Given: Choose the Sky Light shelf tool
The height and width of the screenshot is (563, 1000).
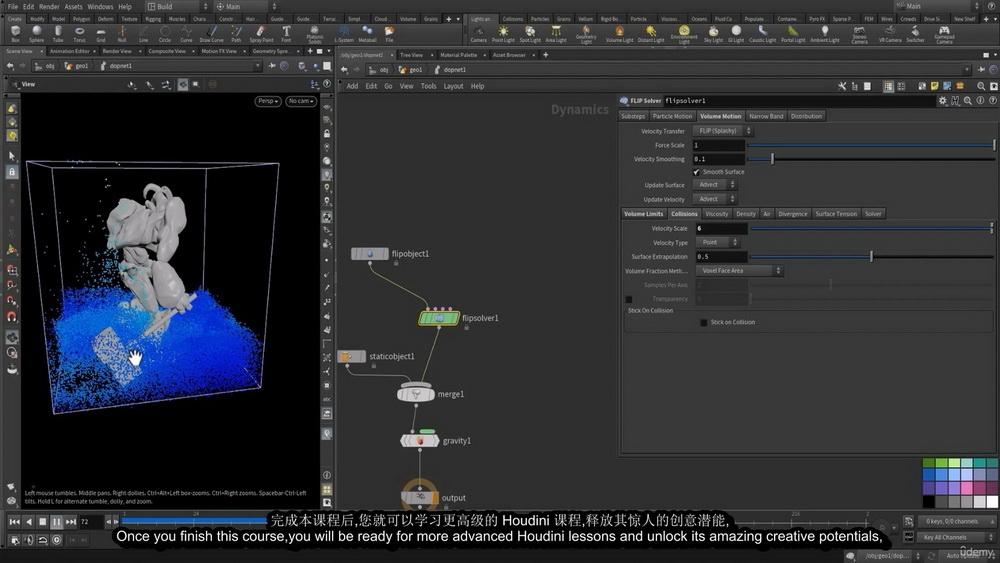Looking at the screenshot, I should click(713, 34).
